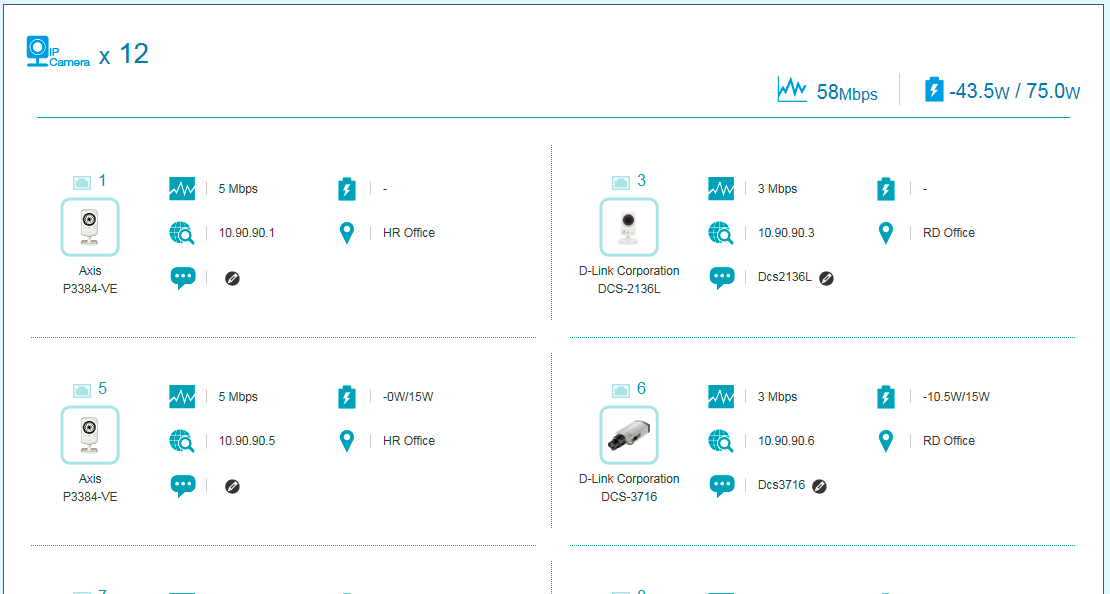Click the HR Office location of camera 1

click(408, 233)
